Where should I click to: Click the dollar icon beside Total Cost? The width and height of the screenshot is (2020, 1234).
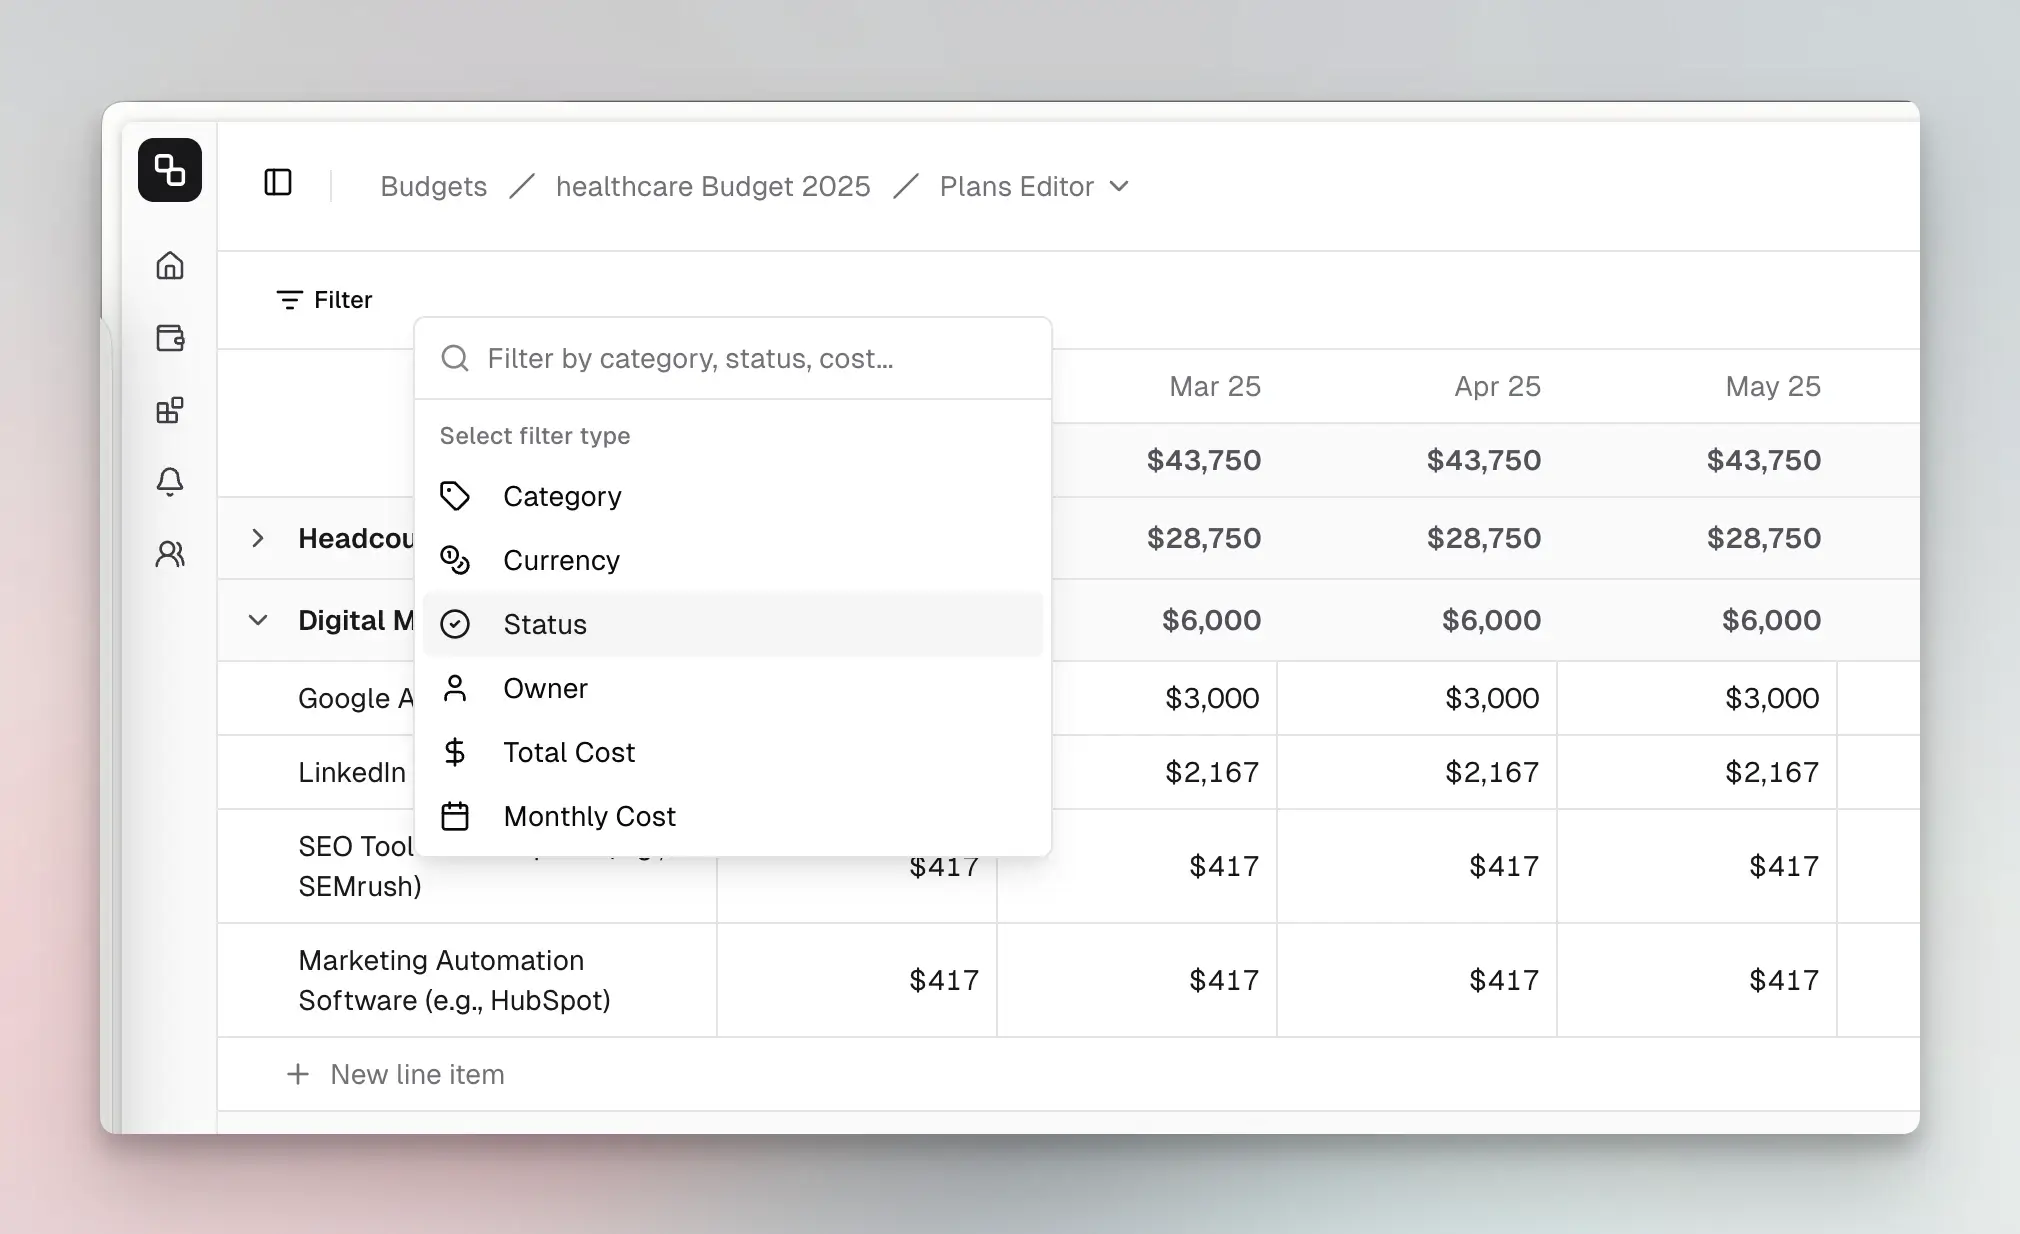pyautogui.click(x=456, y=751)
